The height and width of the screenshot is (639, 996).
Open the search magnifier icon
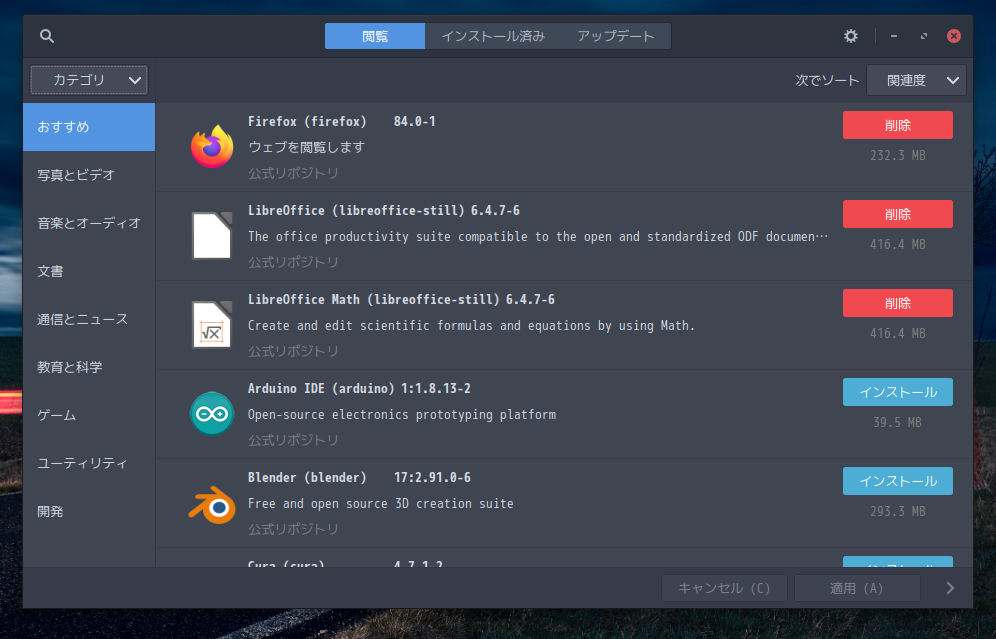[46, 36]
